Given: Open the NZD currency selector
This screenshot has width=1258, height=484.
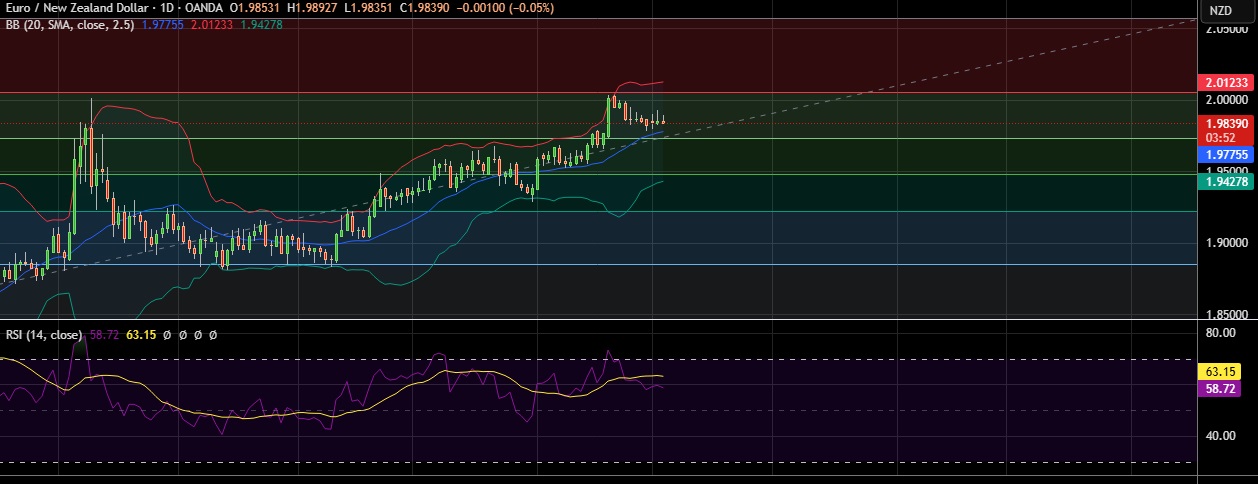Looking at the screenshot, I should pyautogui.click(x=1221, y=11).
